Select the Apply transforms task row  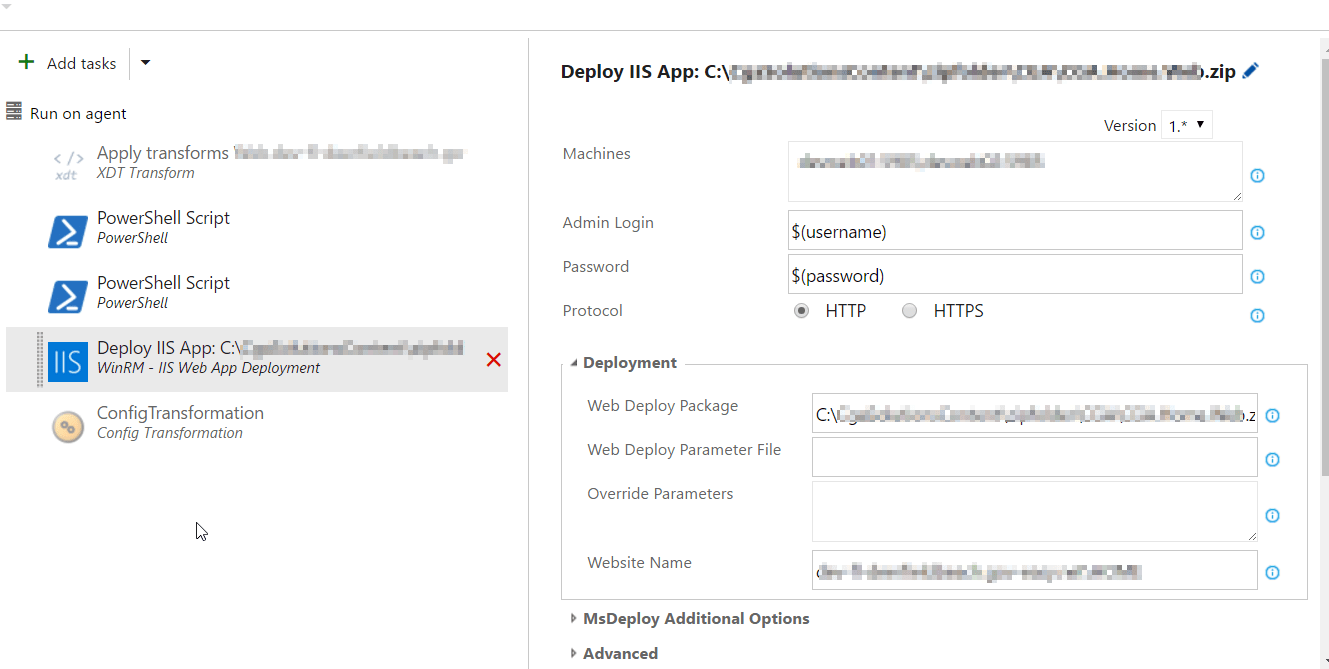257,164
